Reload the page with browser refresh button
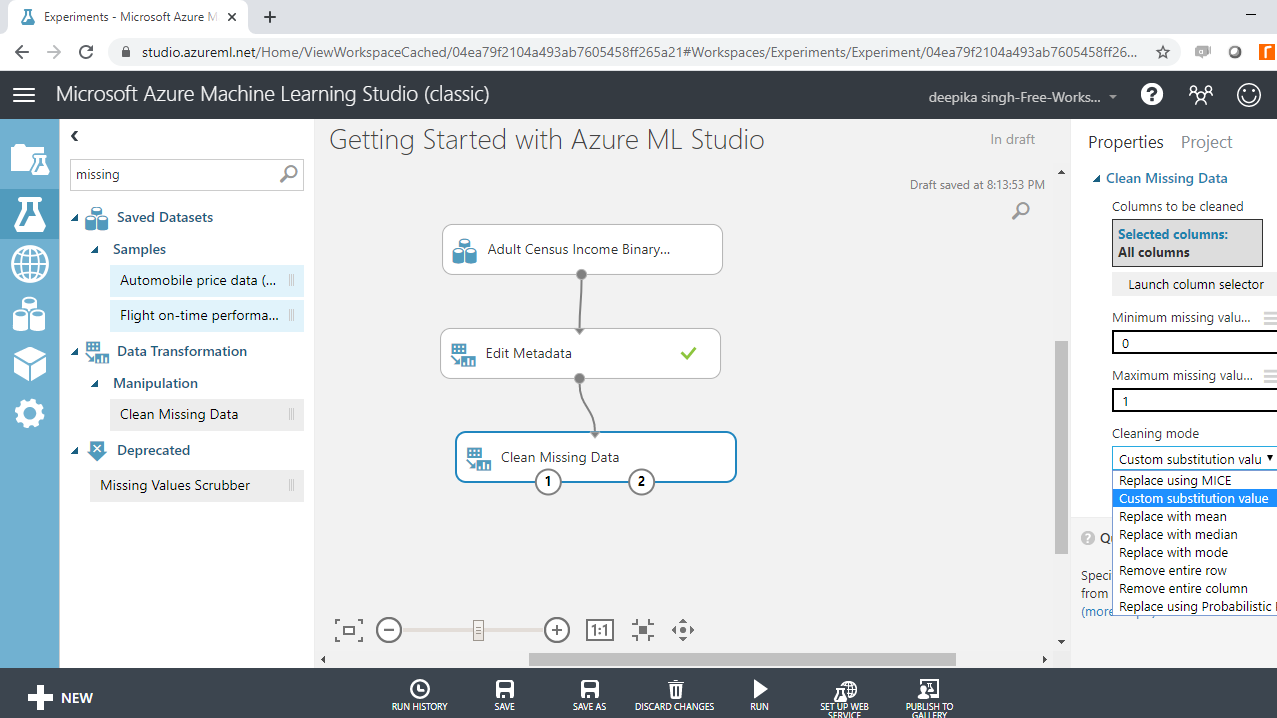Viewport: 1277px width, 718px height. [86, 52]
